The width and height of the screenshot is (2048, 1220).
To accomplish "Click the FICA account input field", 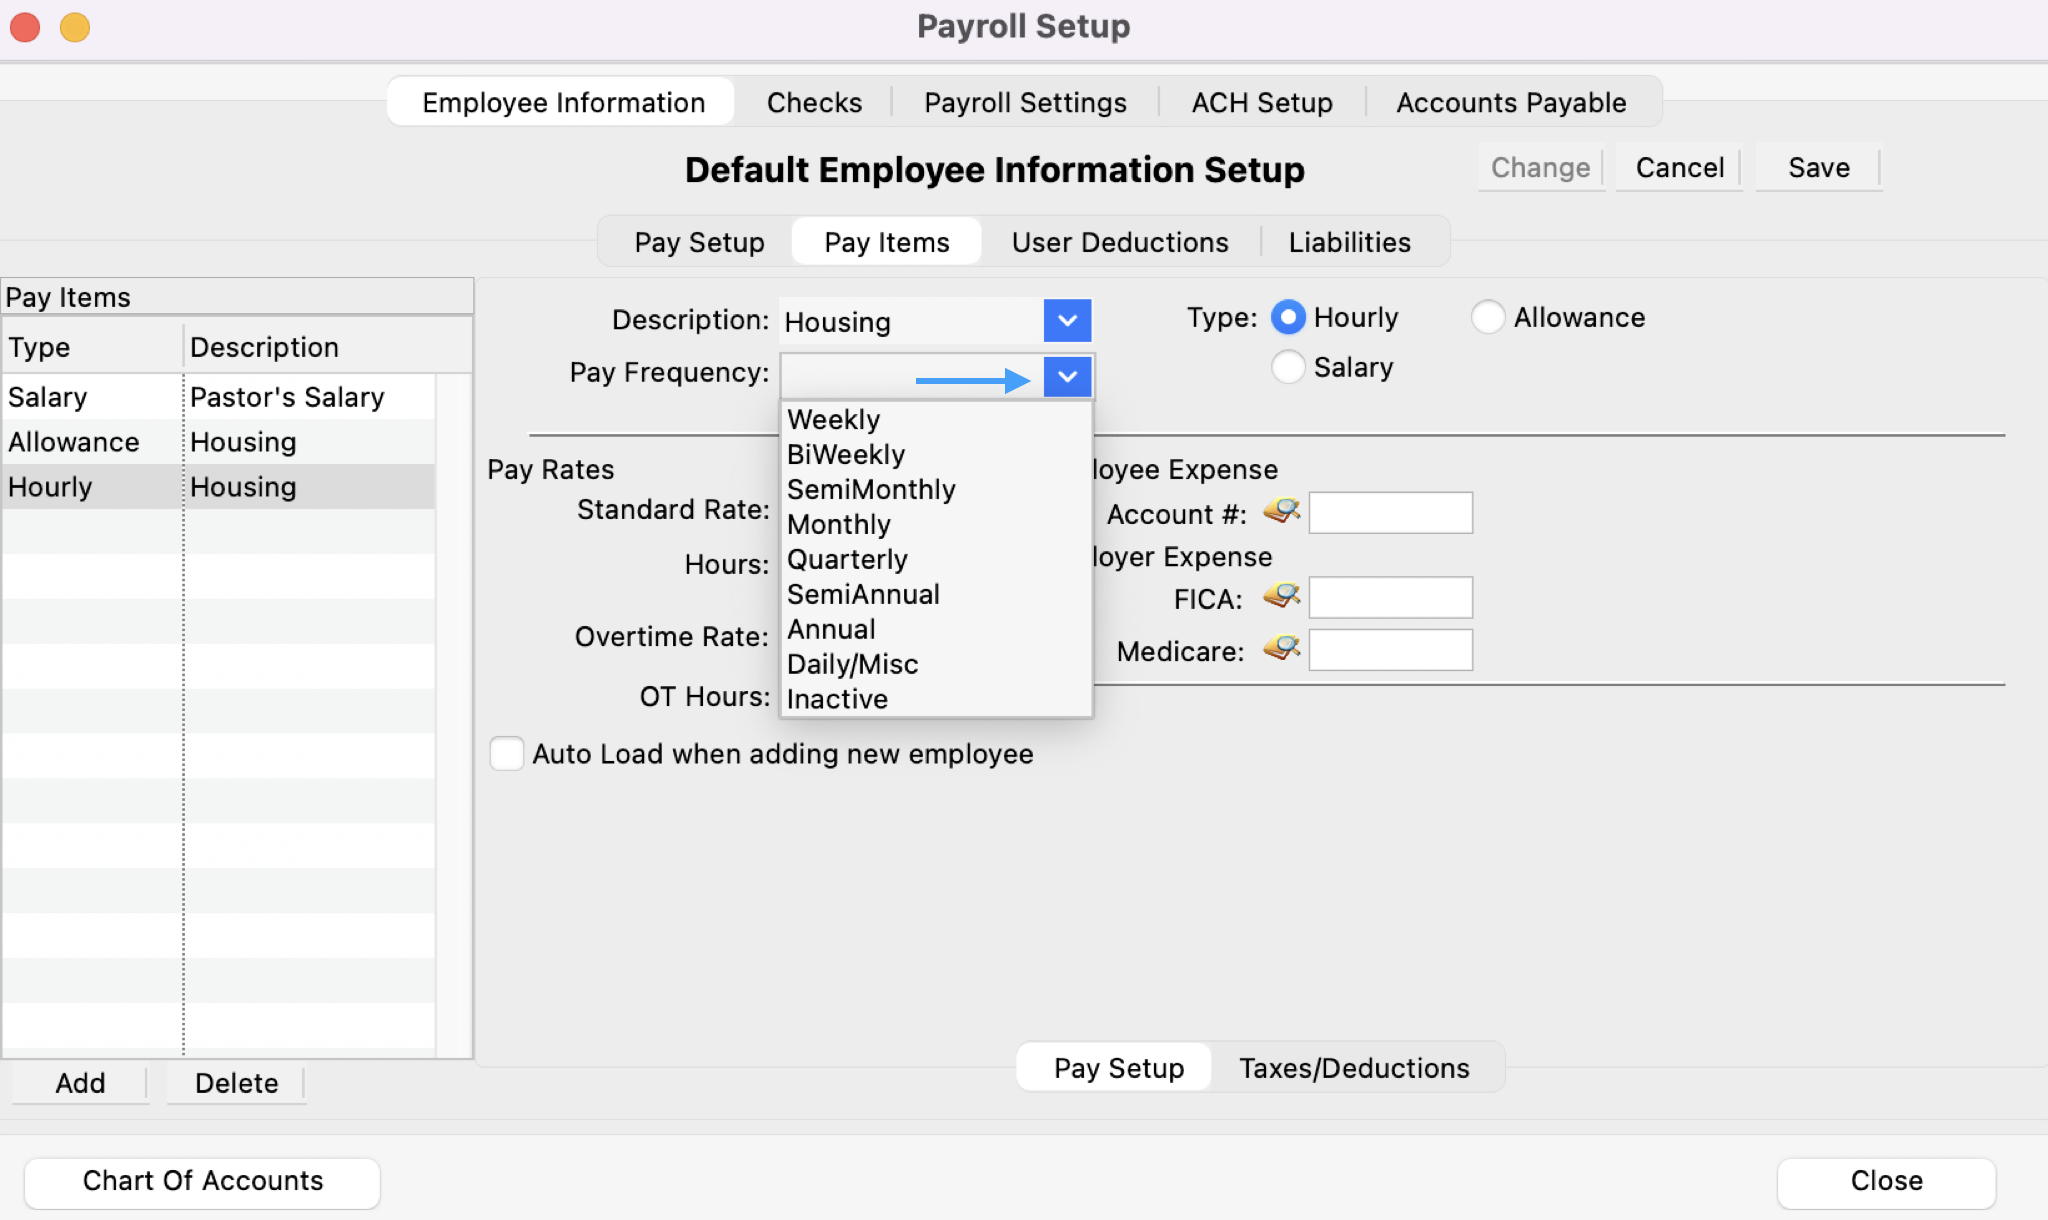I will pyautogui.click(x=1390, y=598).
